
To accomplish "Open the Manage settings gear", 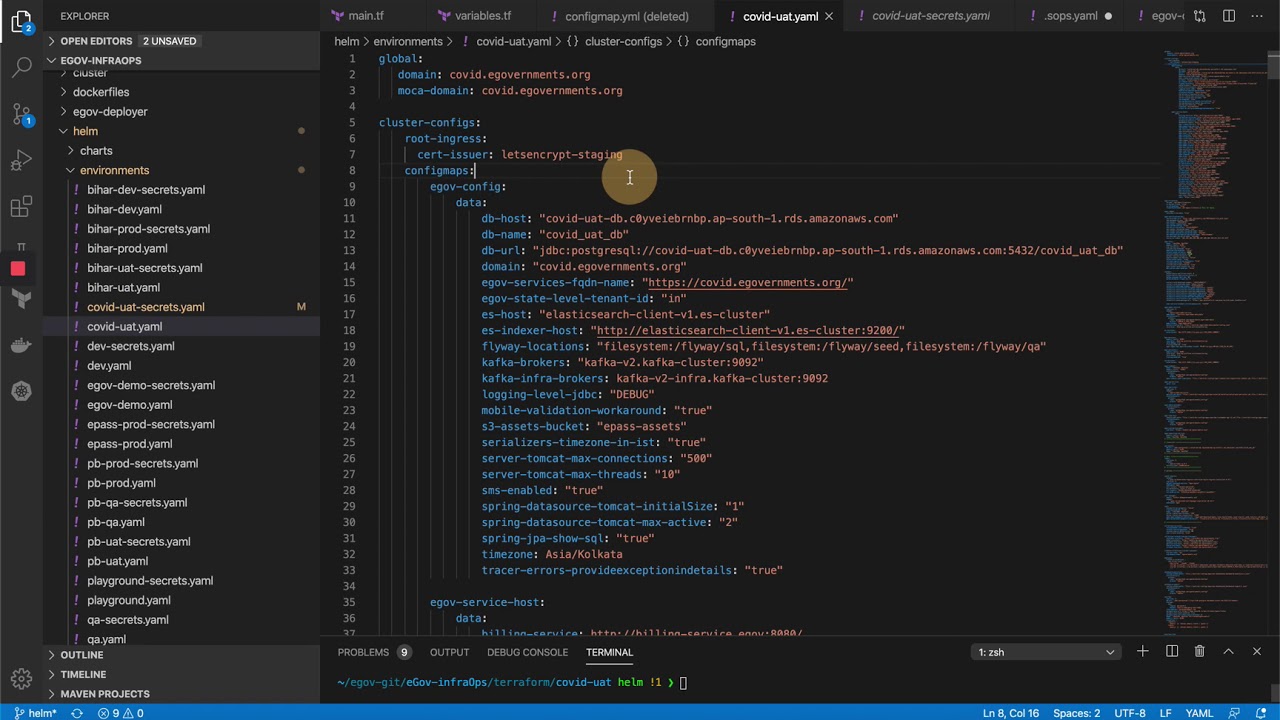I will click(21, 679).
